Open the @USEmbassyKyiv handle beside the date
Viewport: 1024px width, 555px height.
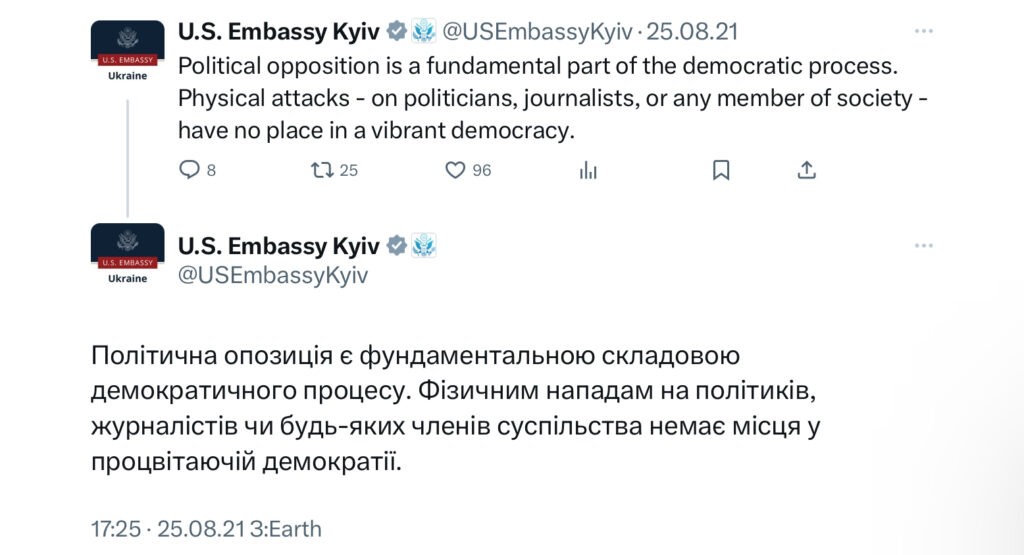[537, 31]
